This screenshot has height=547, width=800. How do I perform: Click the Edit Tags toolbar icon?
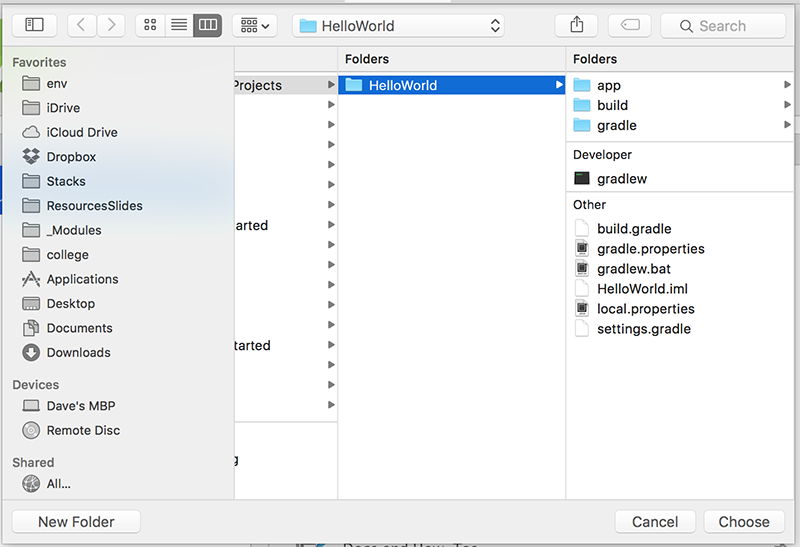point(630,25)
